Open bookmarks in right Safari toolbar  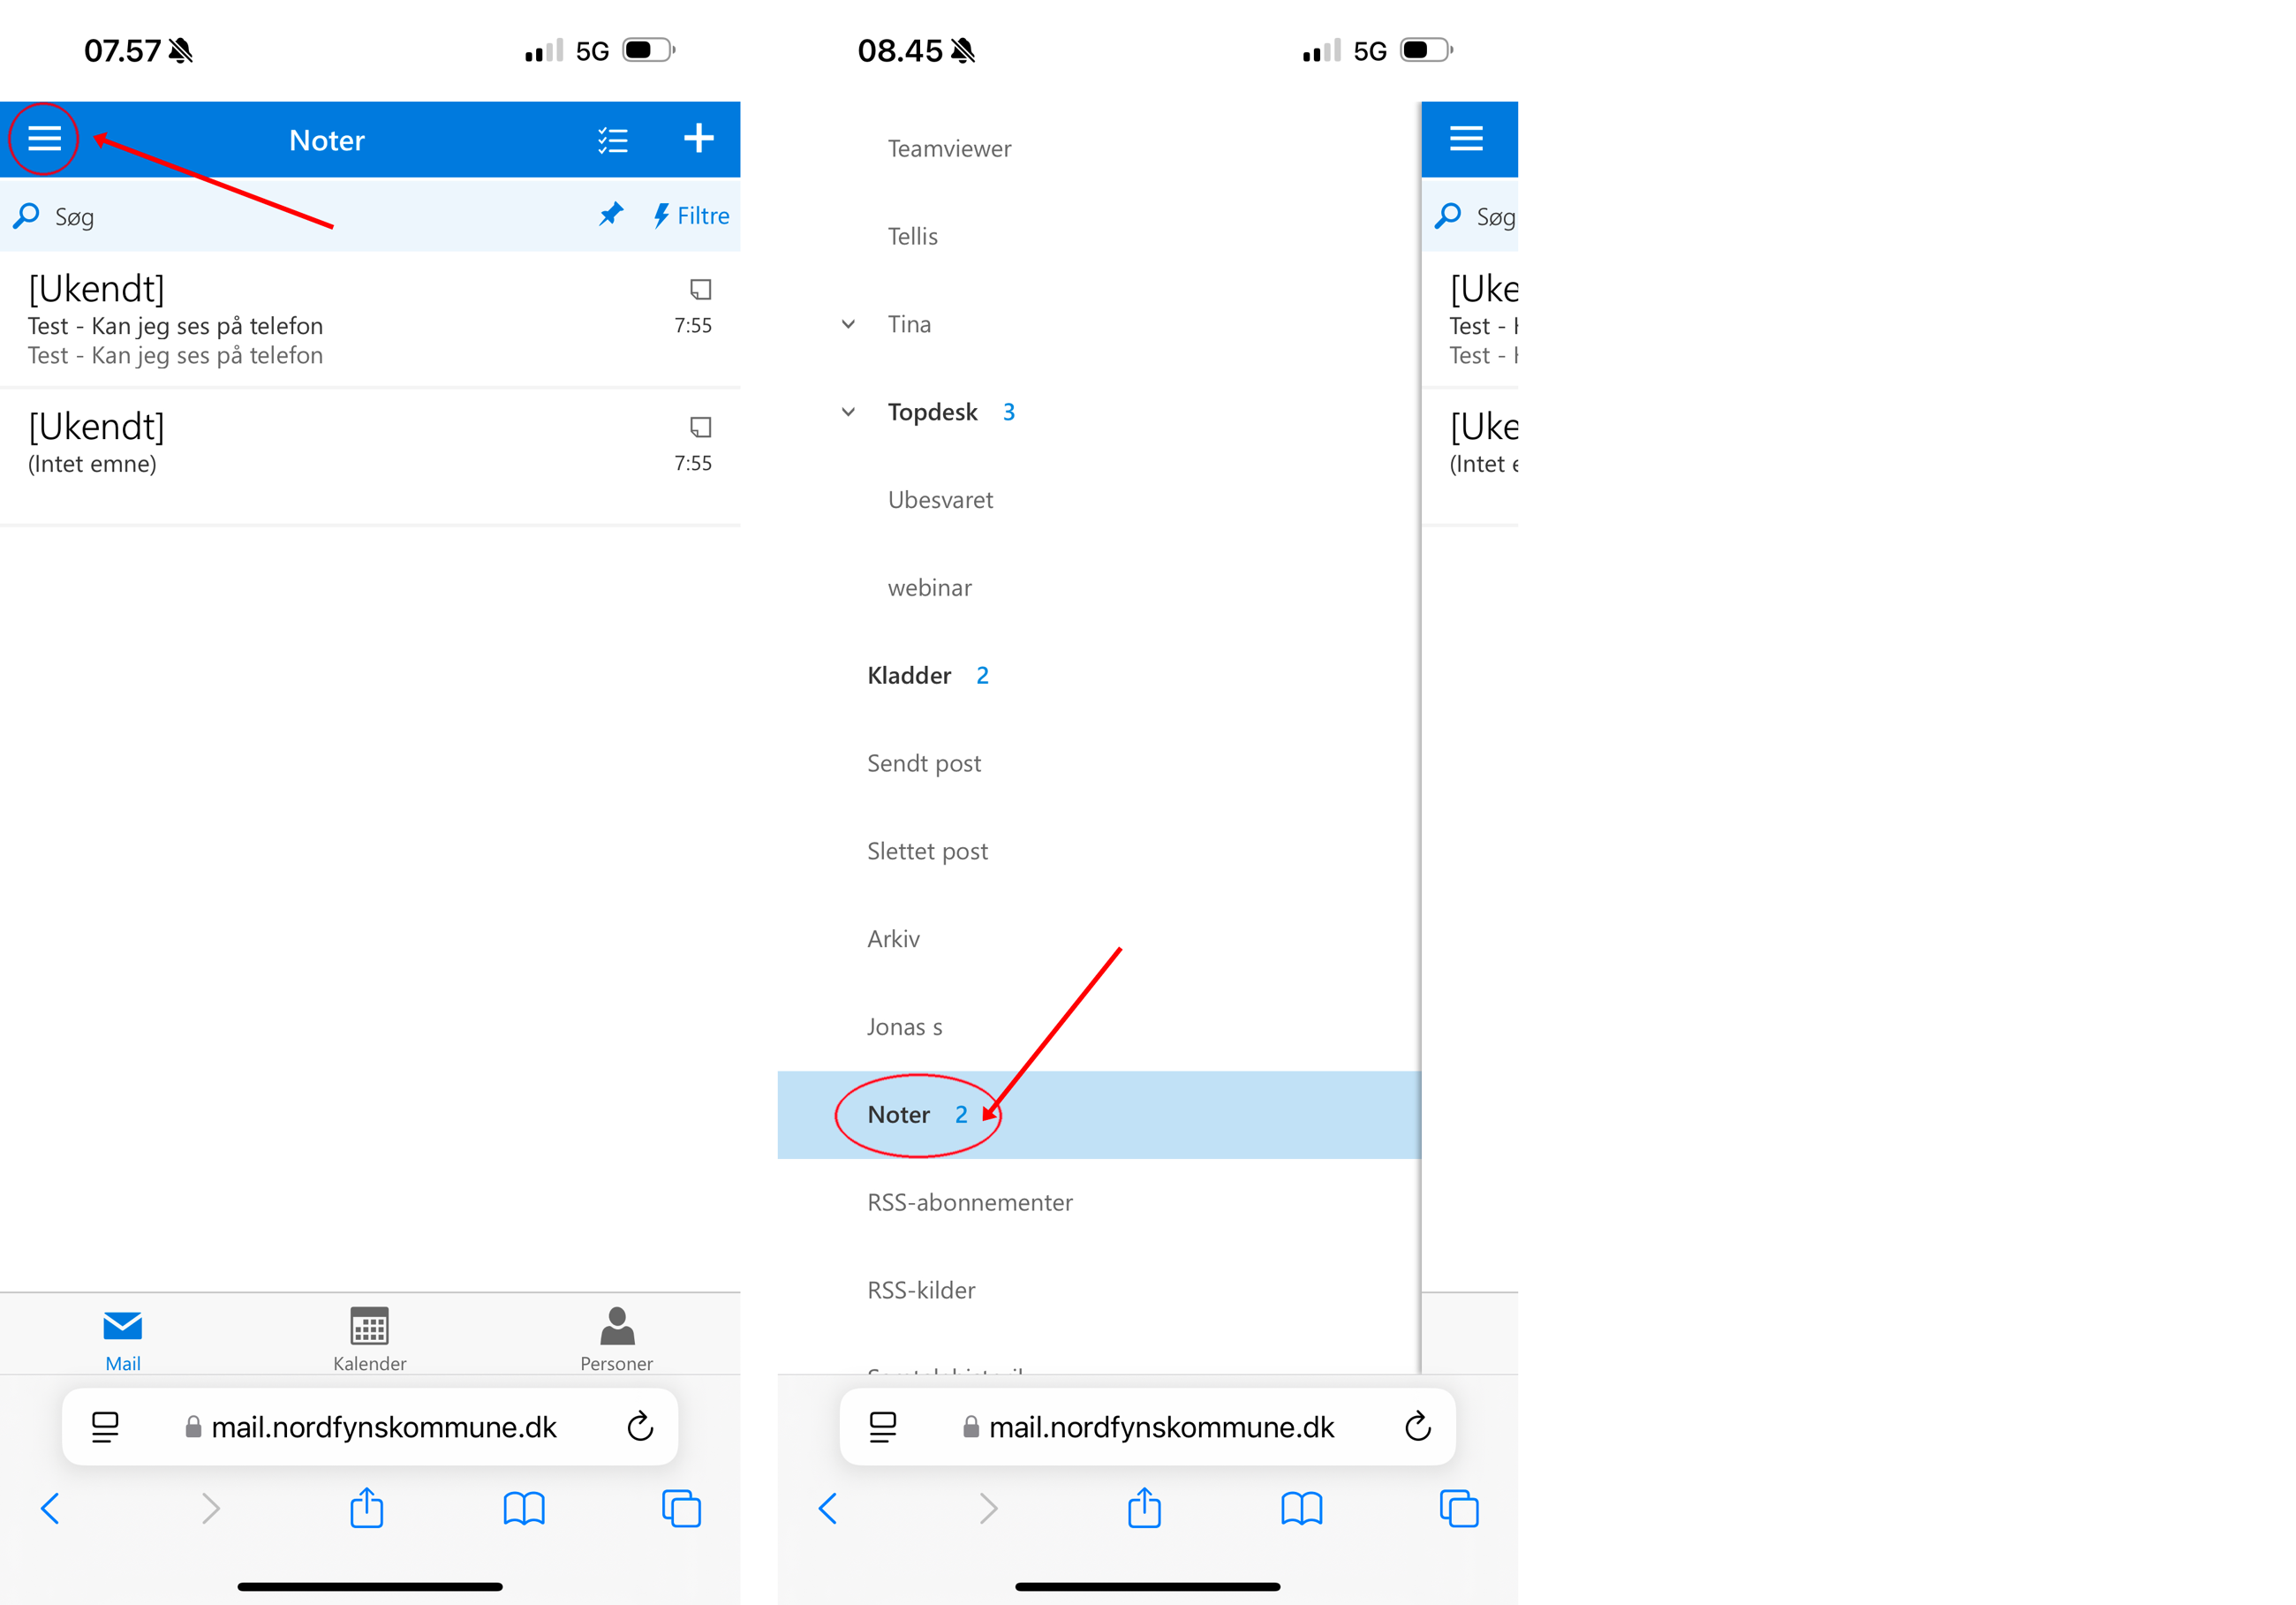coord(1302,1508)
